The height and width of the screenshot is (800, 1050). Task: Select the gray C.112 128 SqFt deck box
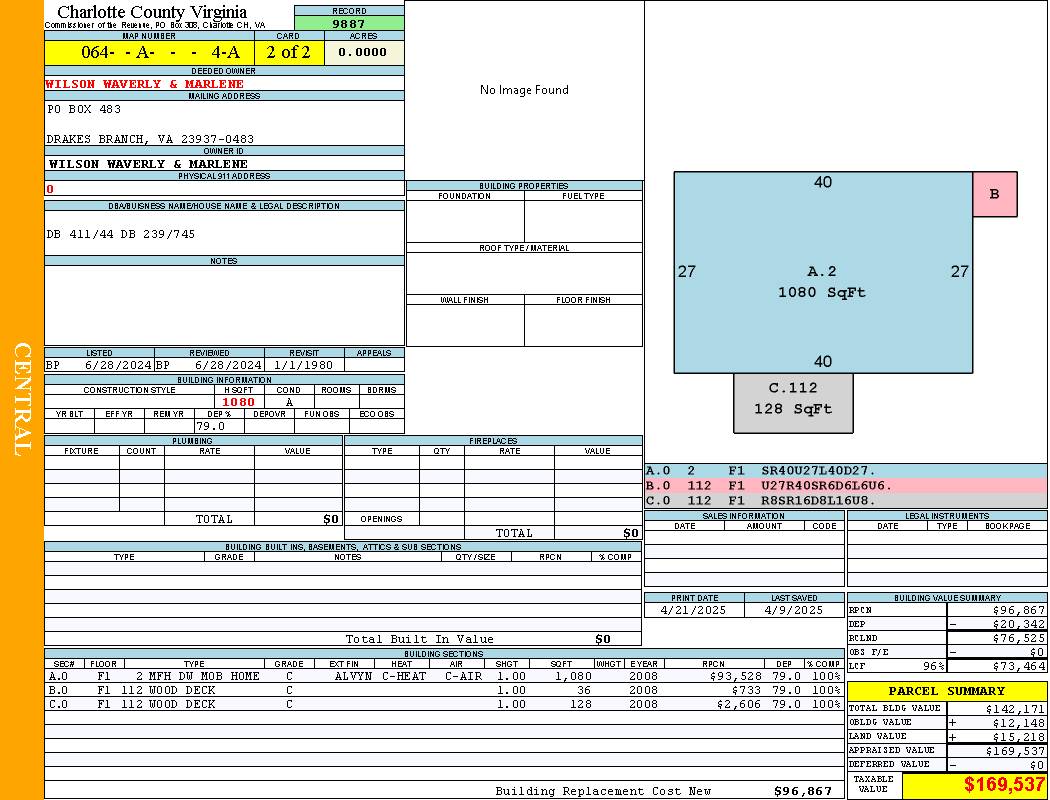pyautogui.click(x=793, y=399)
